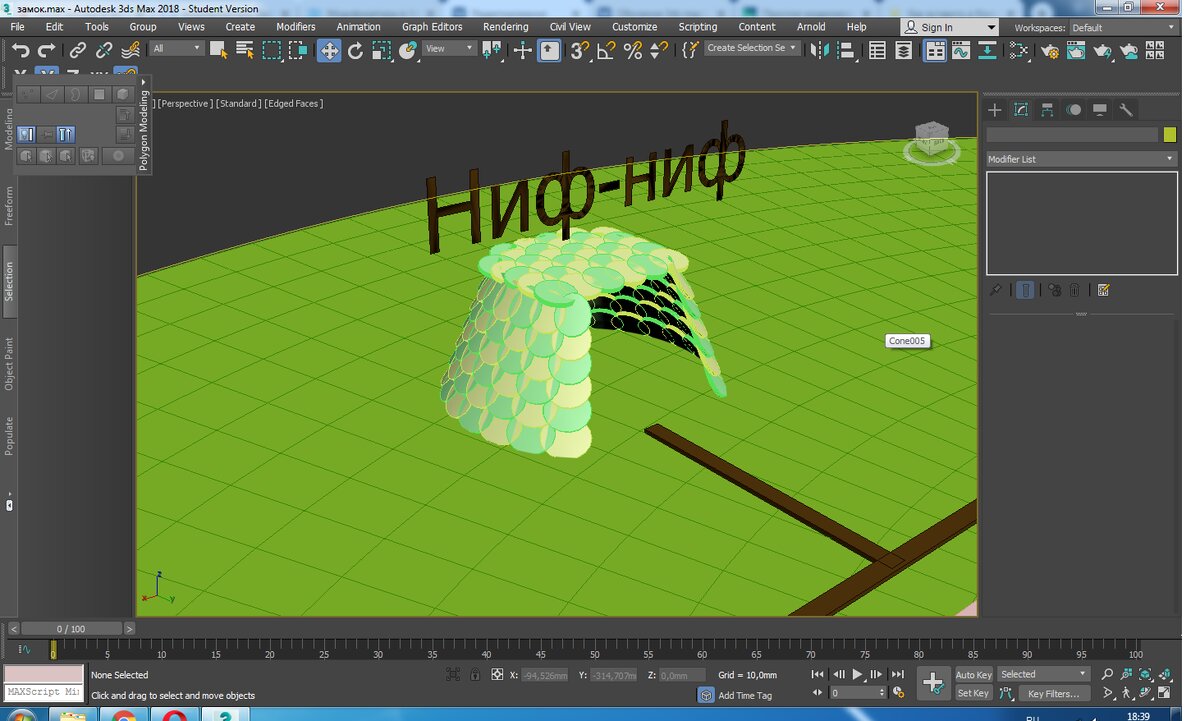Select the Select and Link tool
Screen dimensions: 1200x721
[78, 50]
